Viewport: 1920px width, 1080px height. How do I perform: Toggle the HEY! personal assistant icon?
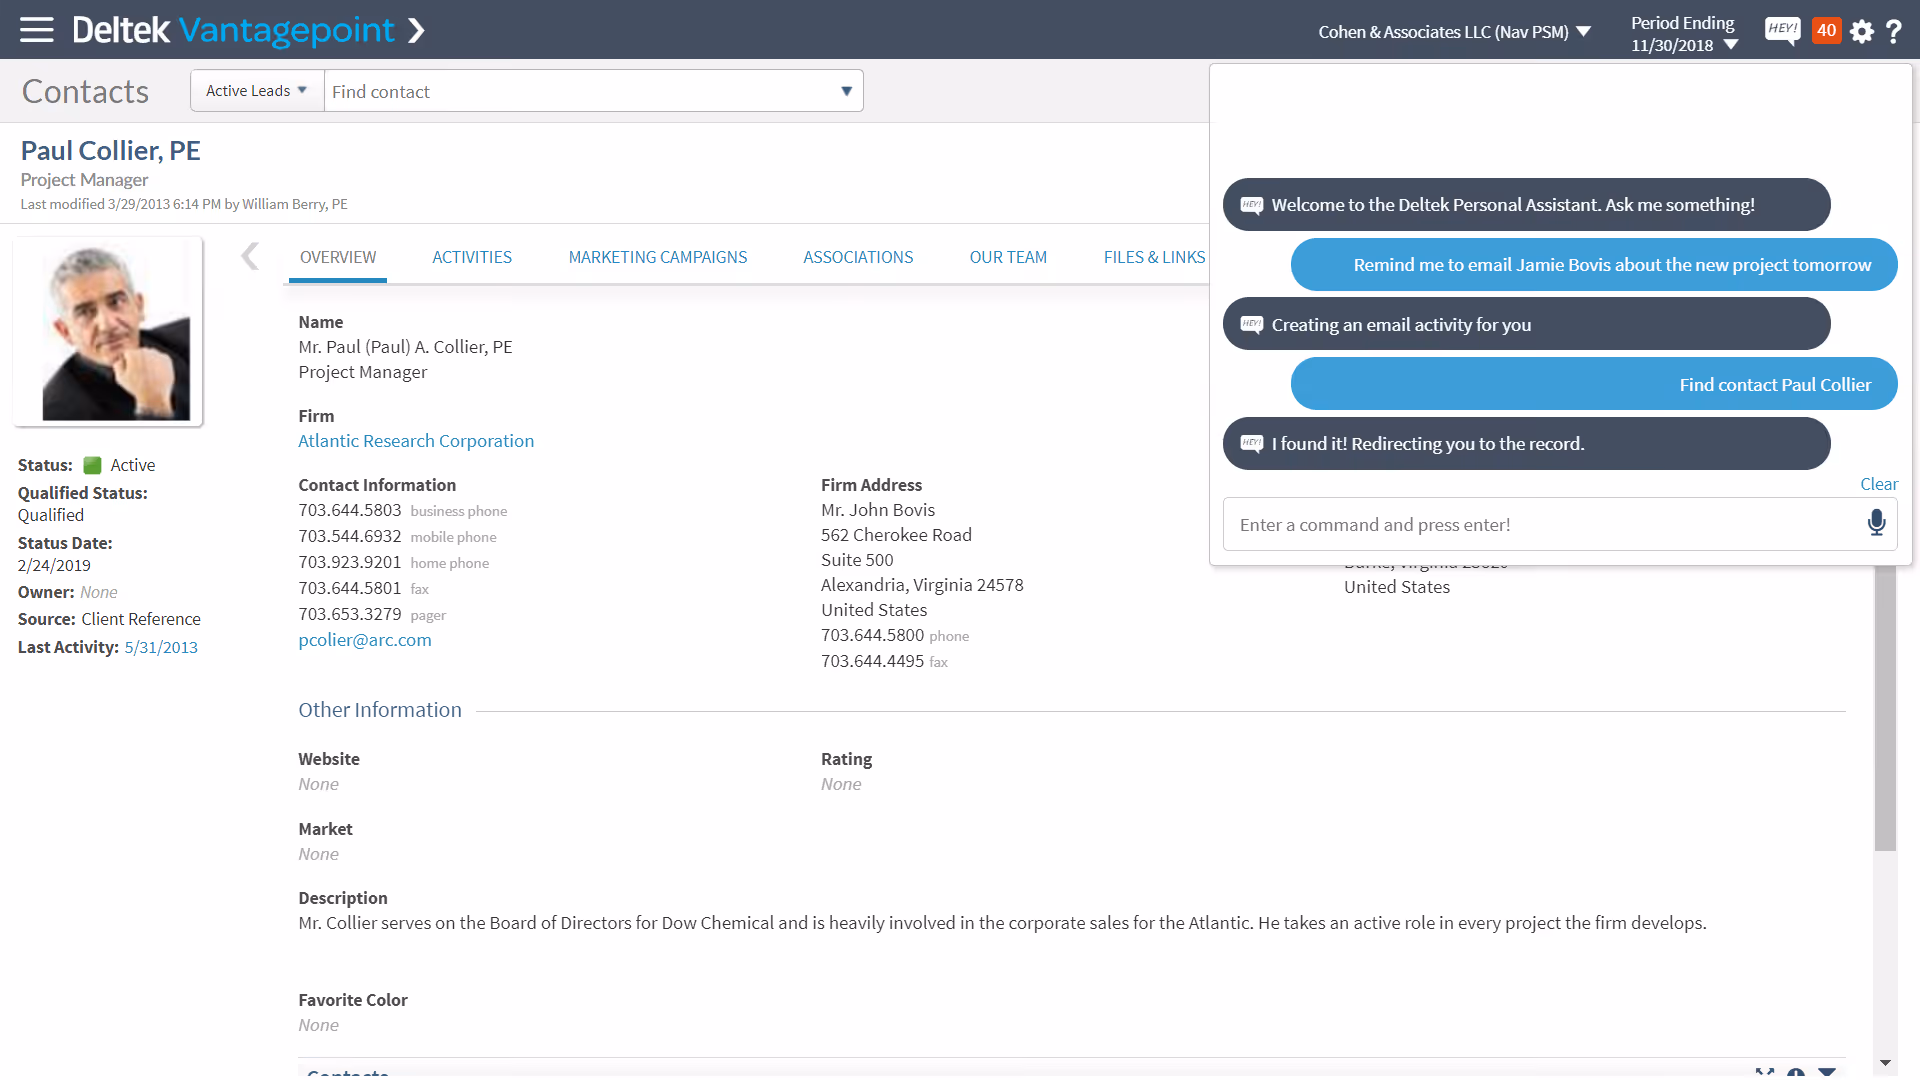point(1782,30)
